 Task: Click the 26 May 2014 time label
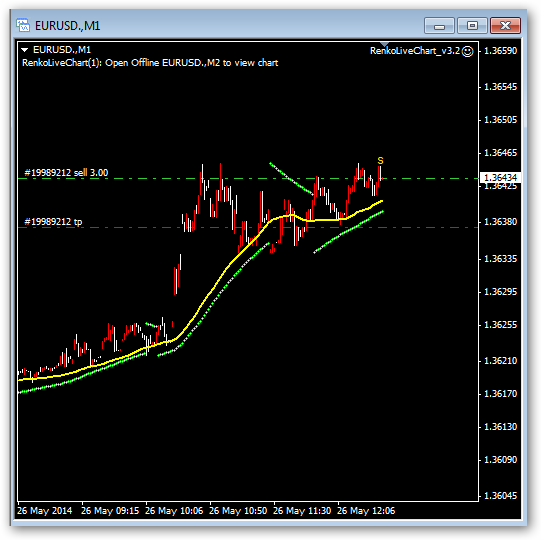pos(45,511)
